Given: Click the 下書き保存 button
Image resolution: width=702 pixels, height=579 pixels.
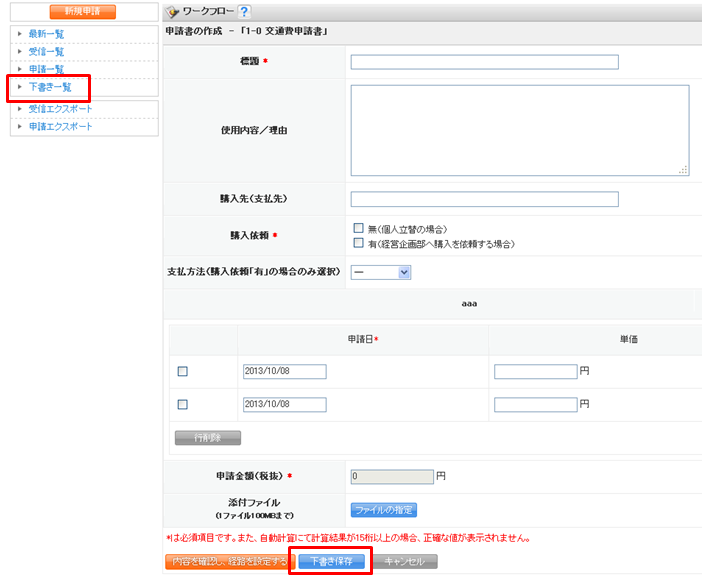Looking at the screenshot, I should (331, 562).
